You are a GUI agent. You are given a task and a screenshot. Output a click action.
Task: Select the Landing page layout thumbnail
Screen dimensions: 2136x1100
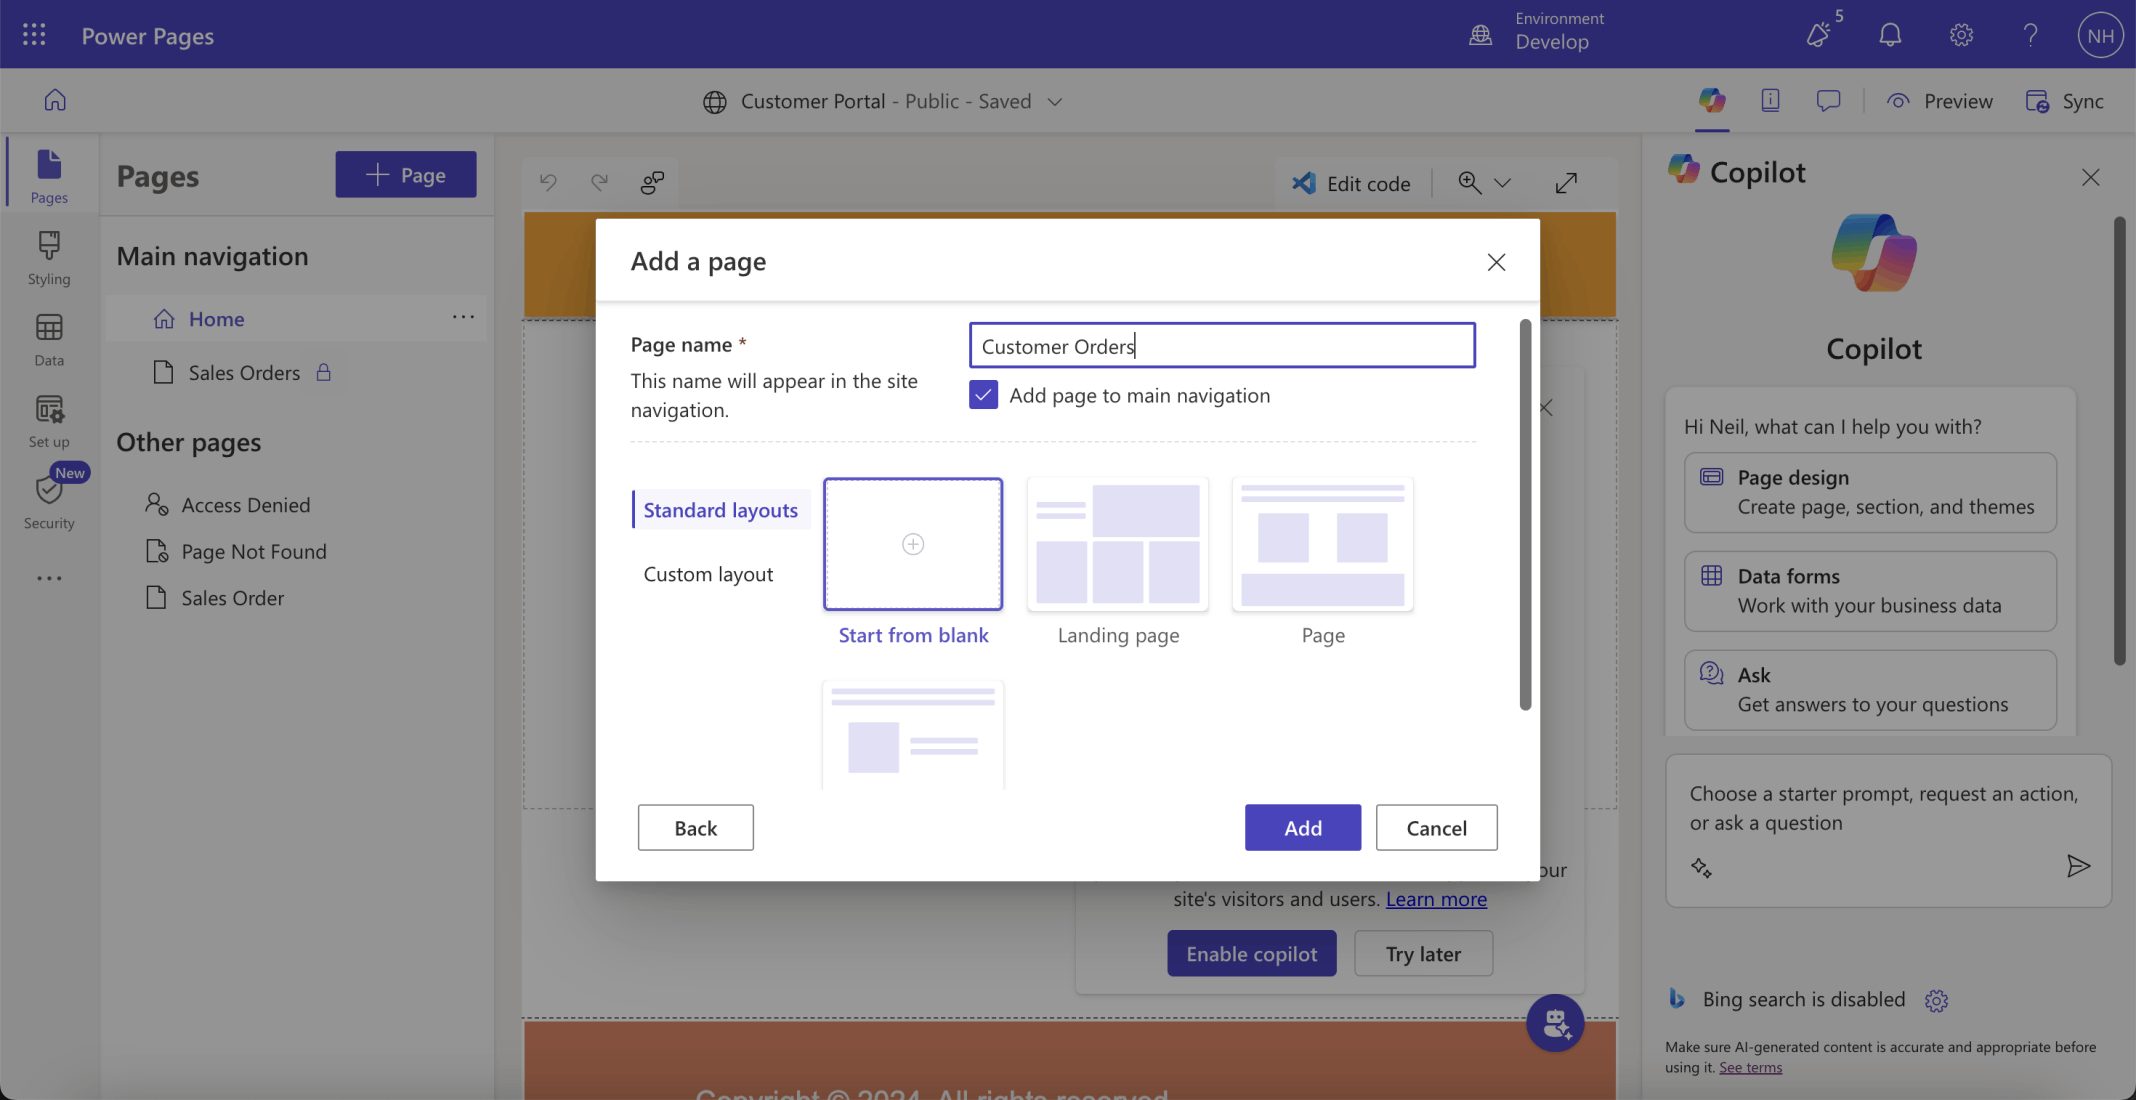coord(1118,544)
